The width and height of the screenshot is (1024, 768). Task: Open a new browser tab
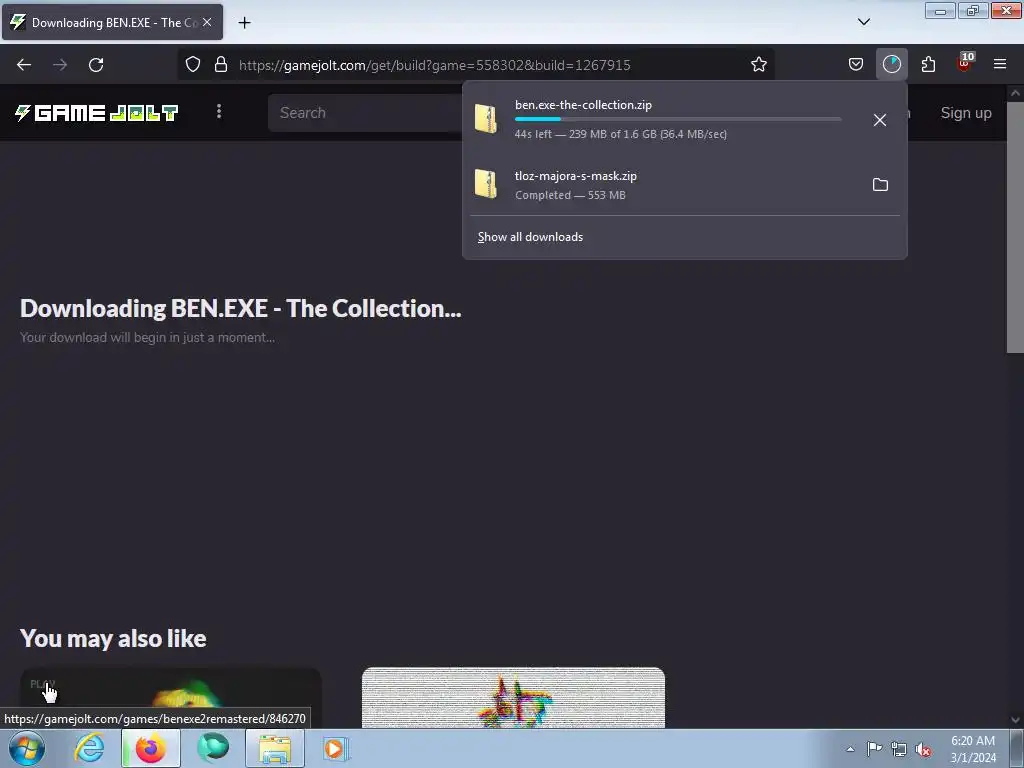(x=244, y=22)
